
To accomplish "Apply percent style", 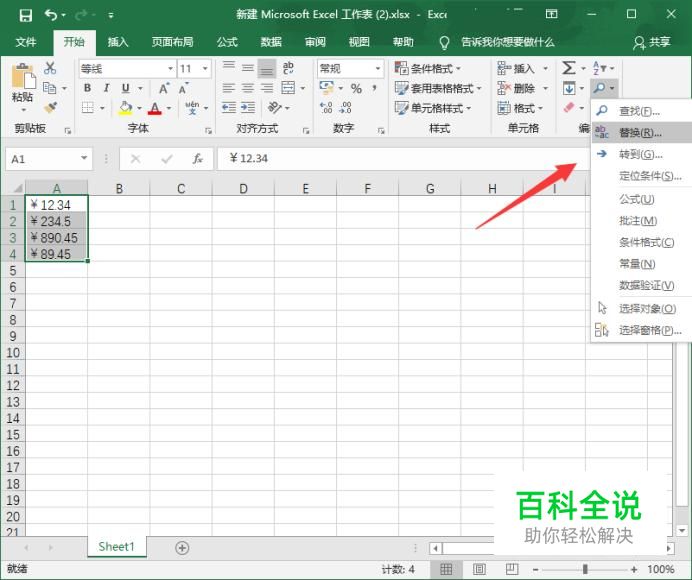I will (x=356, y=88).
